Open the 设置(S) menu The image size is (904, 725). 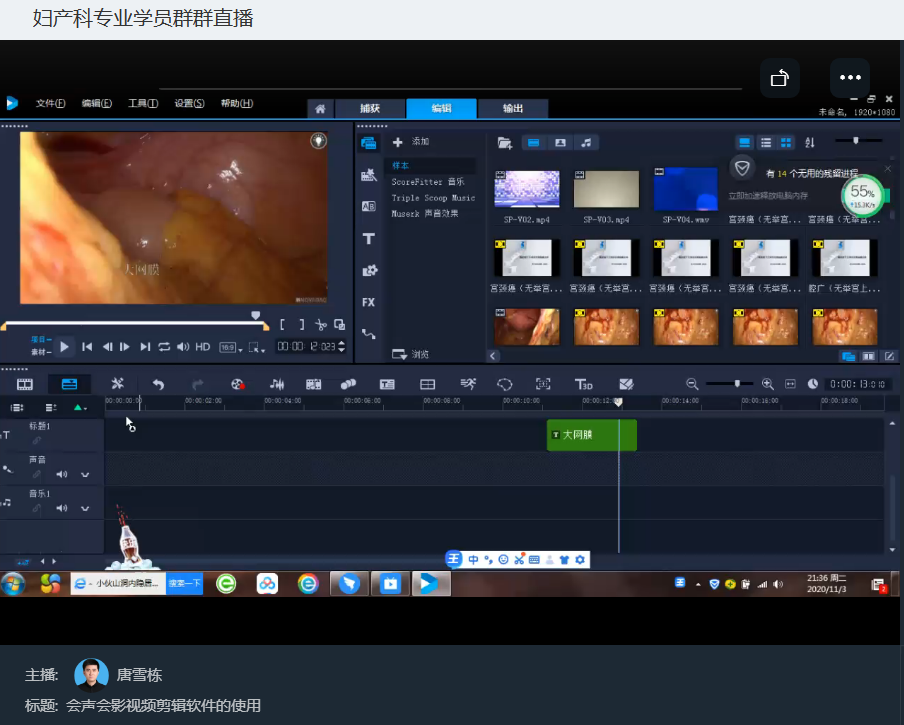pyautogui.click(x=190, y=103)
